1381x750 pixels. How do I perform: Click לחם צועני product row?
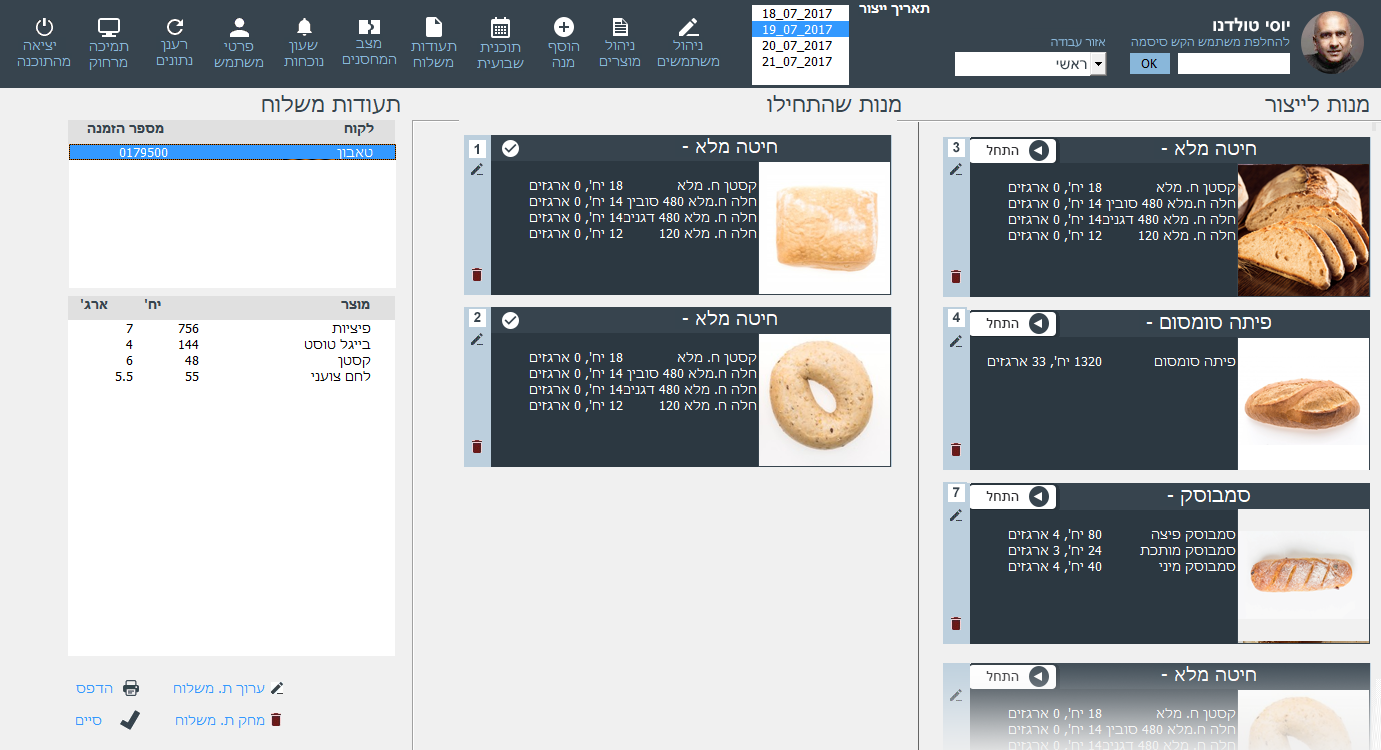coord(232,376)
